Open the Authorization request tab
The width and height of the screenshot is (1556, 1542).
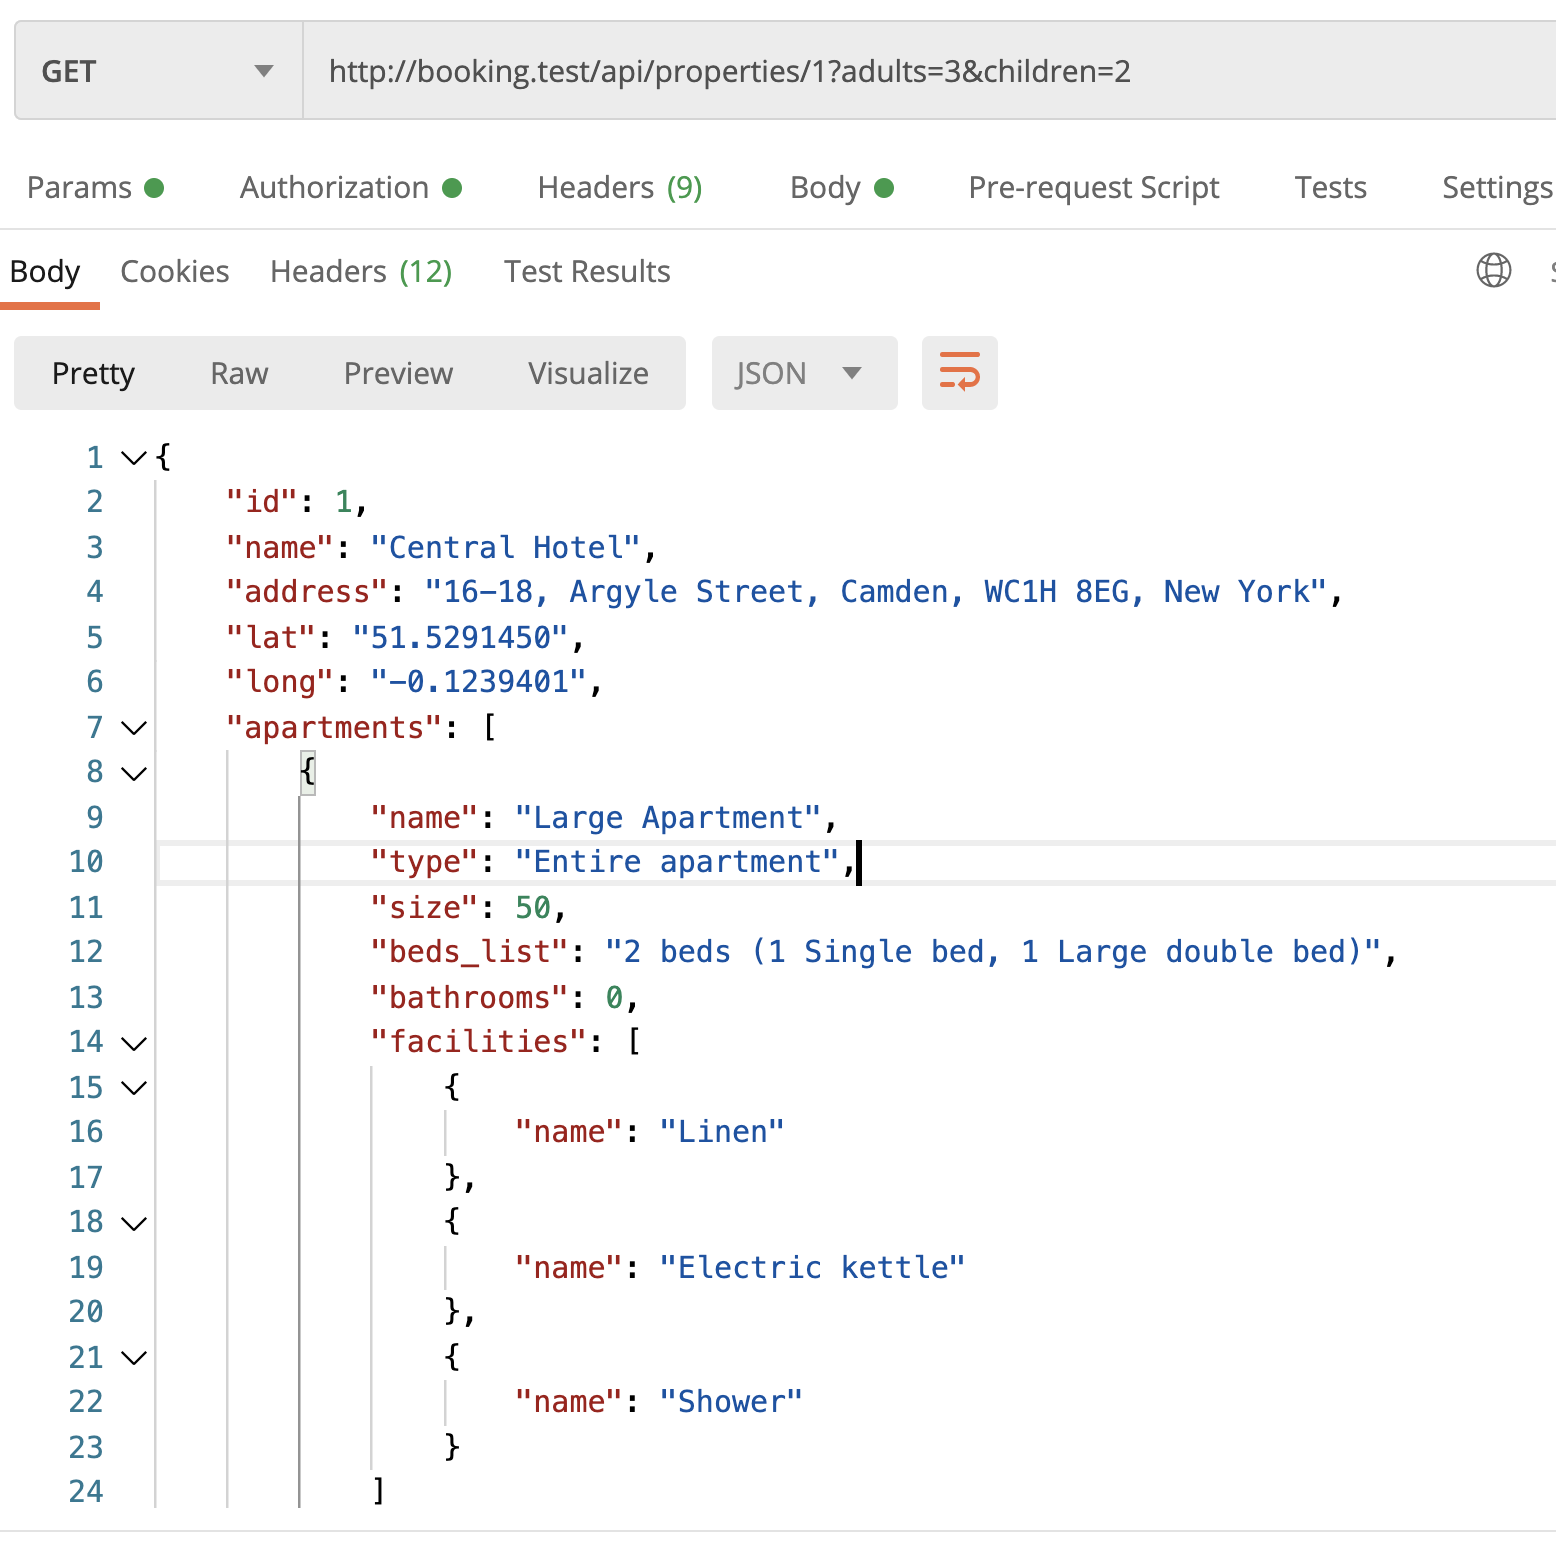pyautogui.click(x=350, y=188)
